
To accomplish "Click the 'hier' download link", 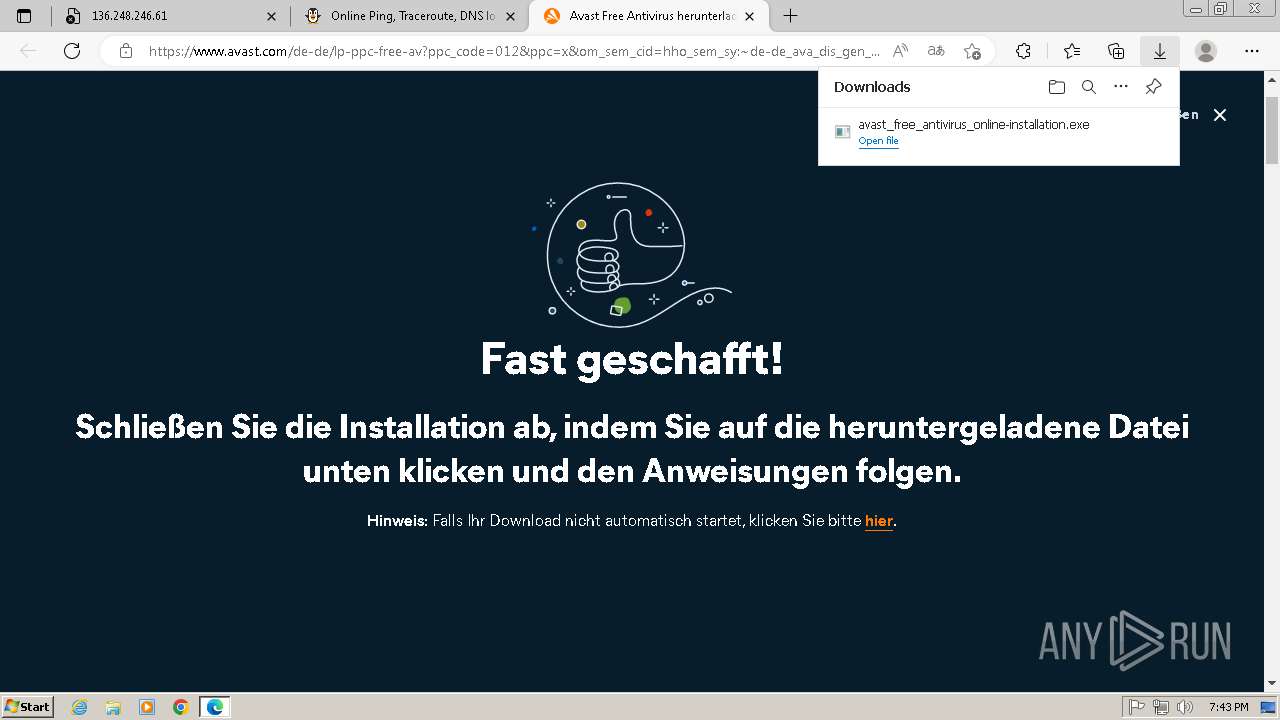I will (x=879, y=521).
